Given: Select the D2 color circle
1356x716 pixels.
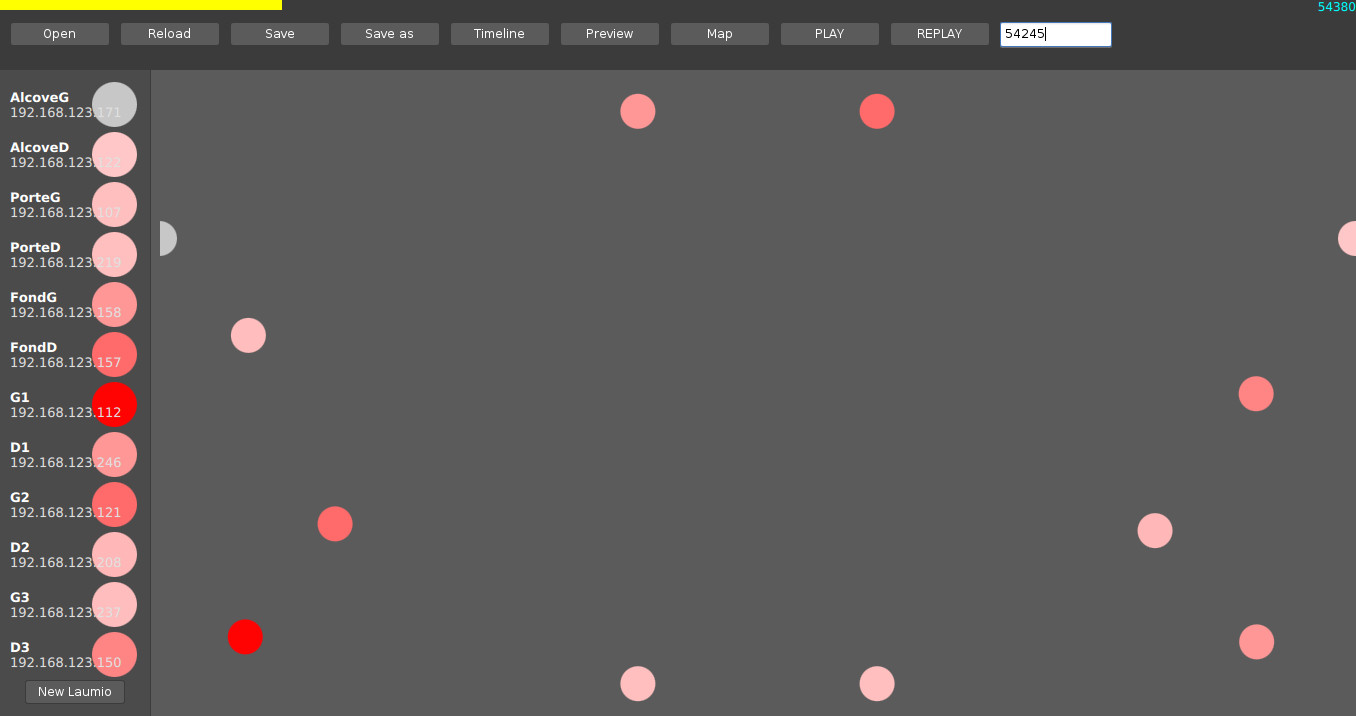Looking at the screenshot, I should [114, 555].
